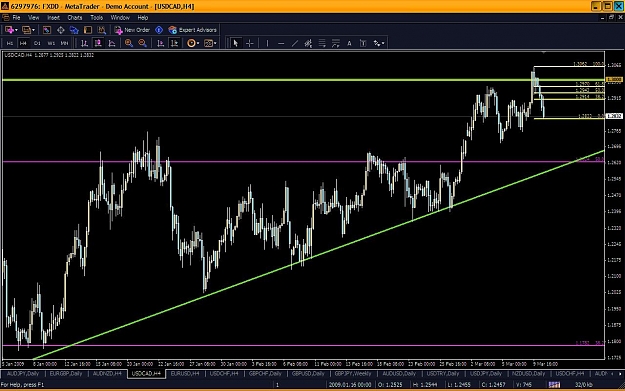This screenshot has height=391, width=625.
Task: Switch to the EURGBP,Daily chart tab
Action: point(66,374)
